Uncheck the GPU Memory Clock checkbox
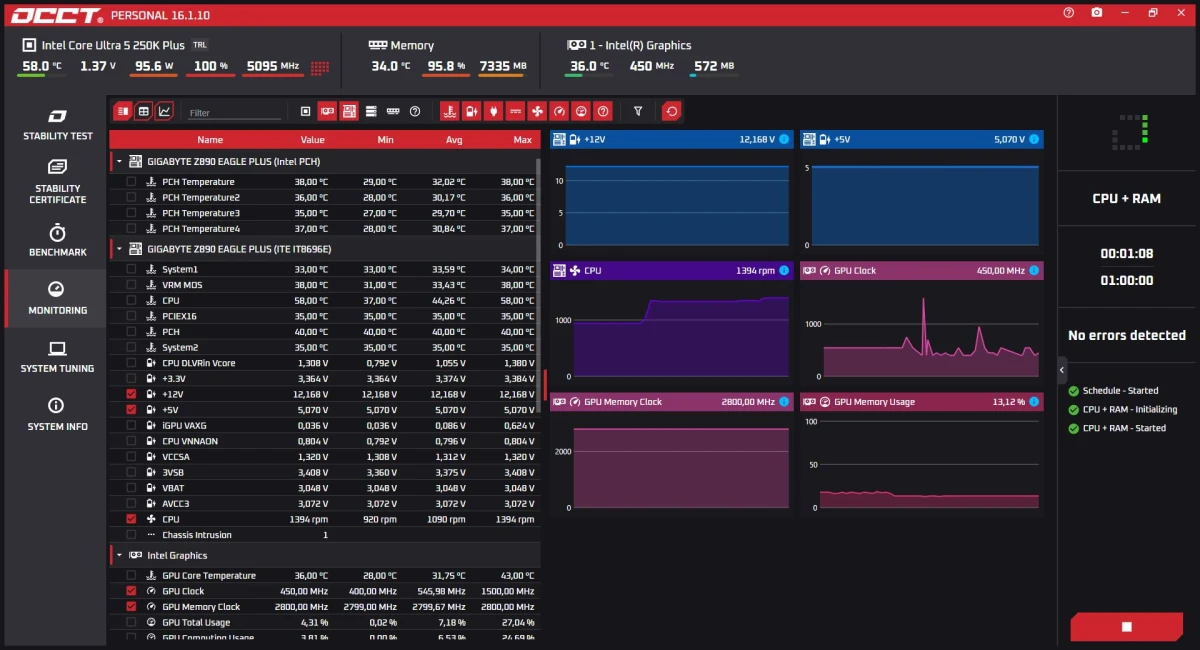The width and height of the screenshot is (1200, 650). (131, 607)
